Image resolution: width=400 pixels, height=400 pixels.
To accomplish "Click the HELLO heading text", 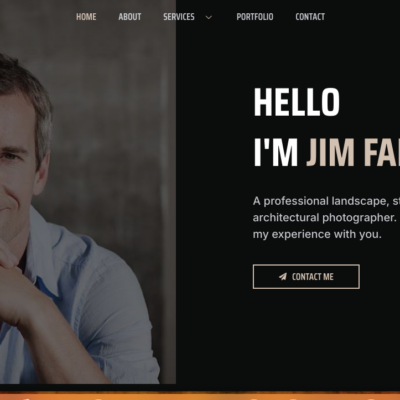I will tap(297, 102).
